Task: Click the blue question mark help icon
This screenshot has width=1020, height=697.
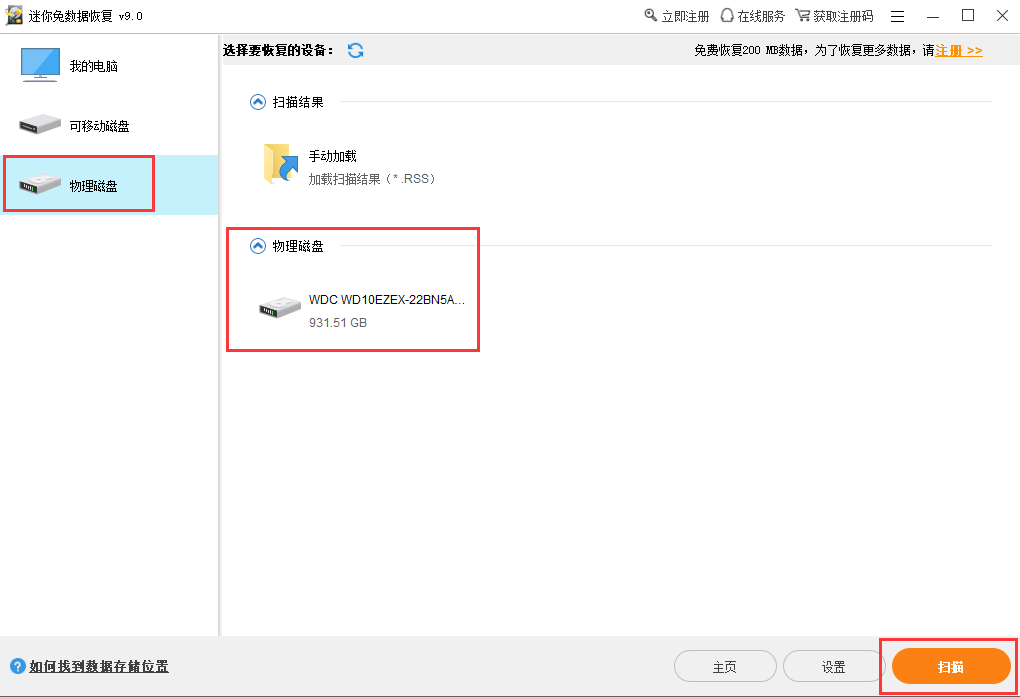Action: [18, 666]
